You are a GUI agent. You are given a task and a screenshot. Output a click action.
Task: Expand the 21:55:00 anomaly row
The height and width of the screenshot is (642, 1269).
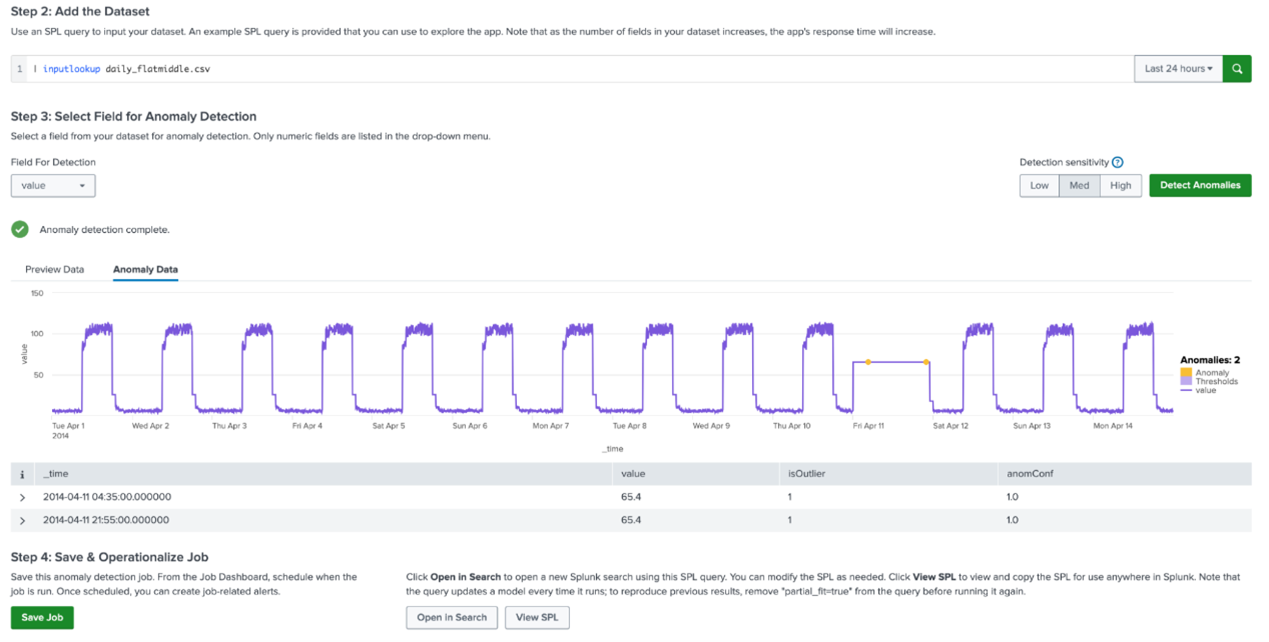pos(22,520)
